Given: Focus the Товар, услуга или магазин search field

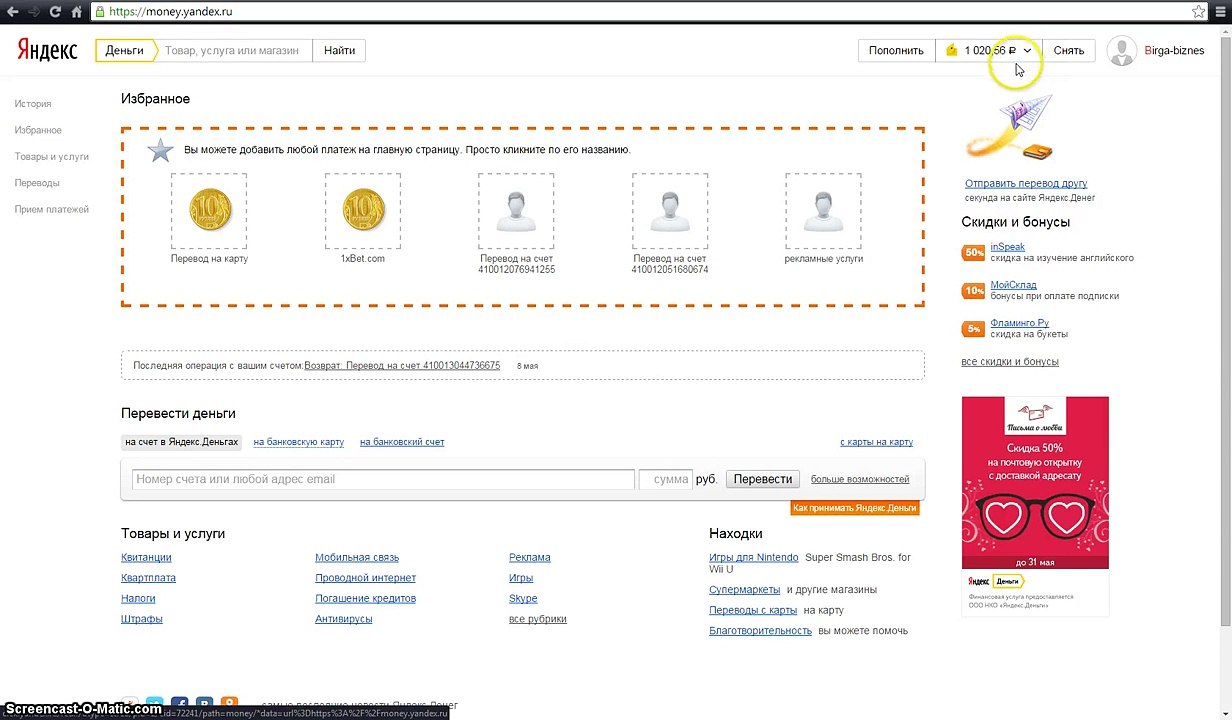Looking at the screenshot, I should click(x=234, y=50).
